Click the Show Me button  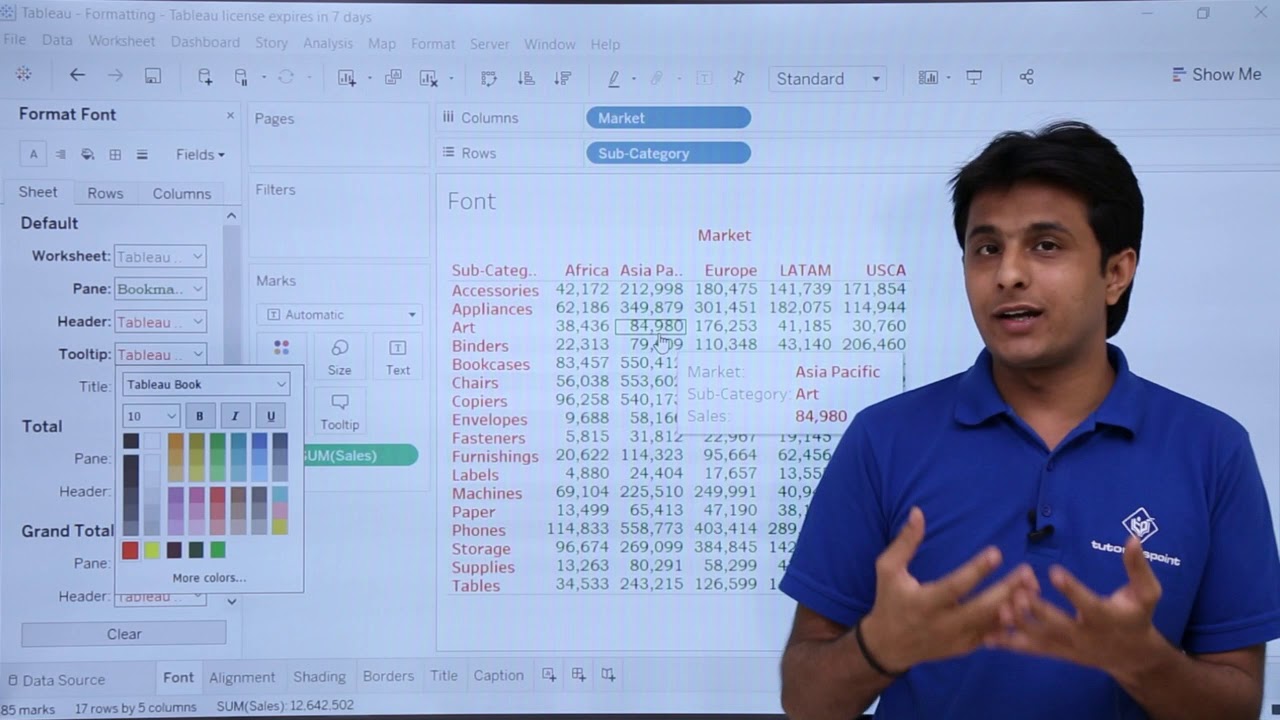(1217, 74)
